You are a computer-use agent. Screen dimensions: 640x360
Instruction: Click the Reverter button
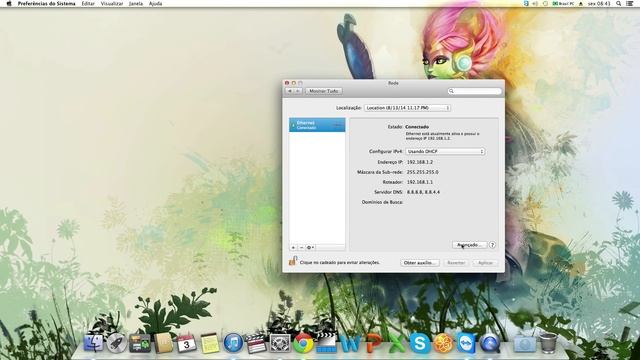pos(456,263)
